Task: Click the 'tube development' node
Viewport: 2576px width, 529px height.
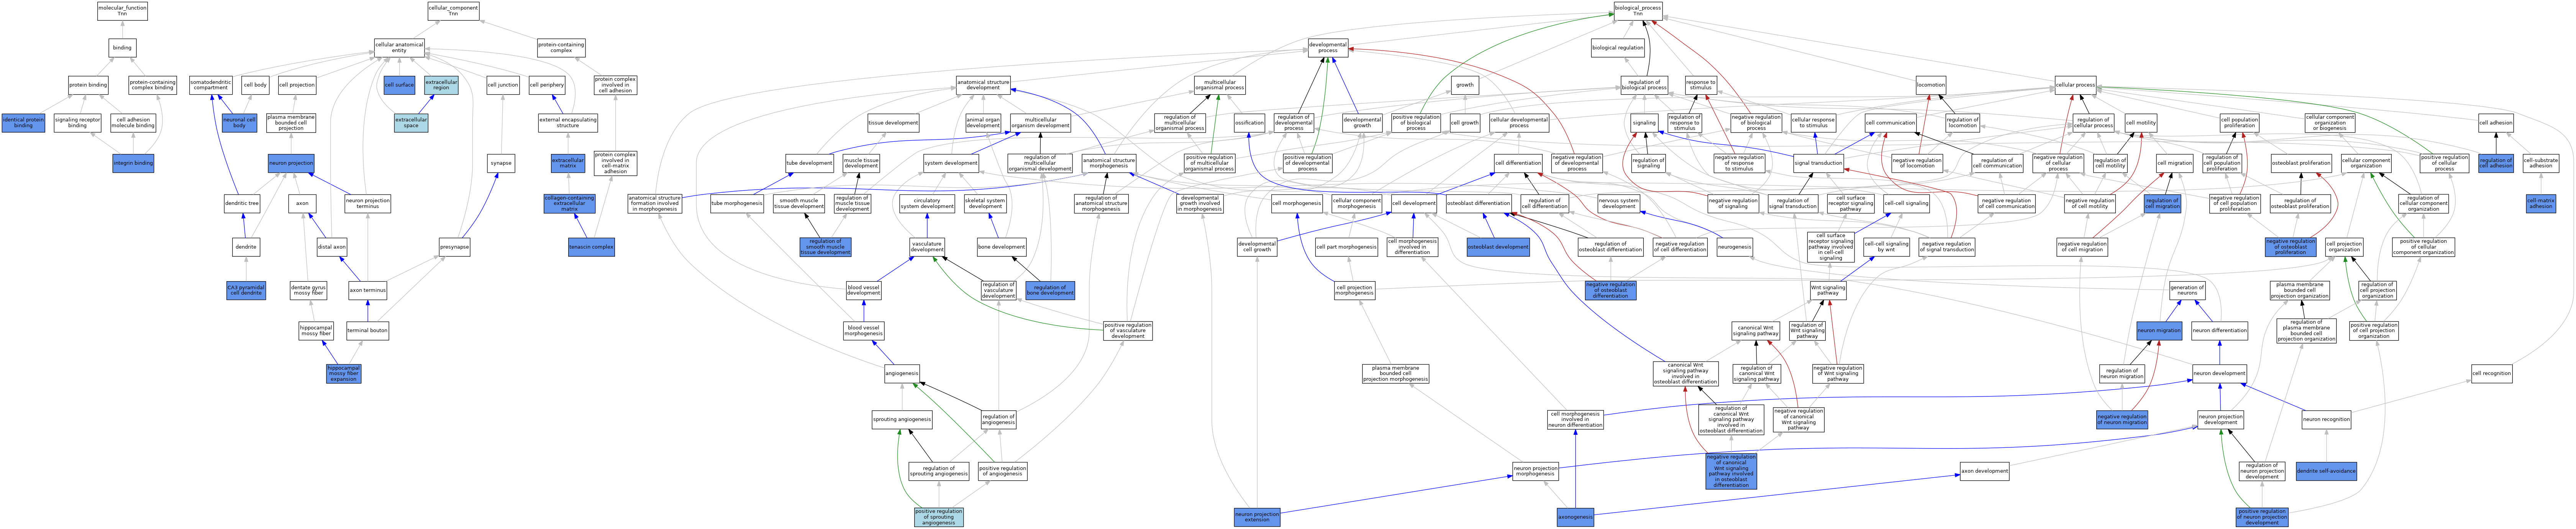Action: tap(809, 163)
